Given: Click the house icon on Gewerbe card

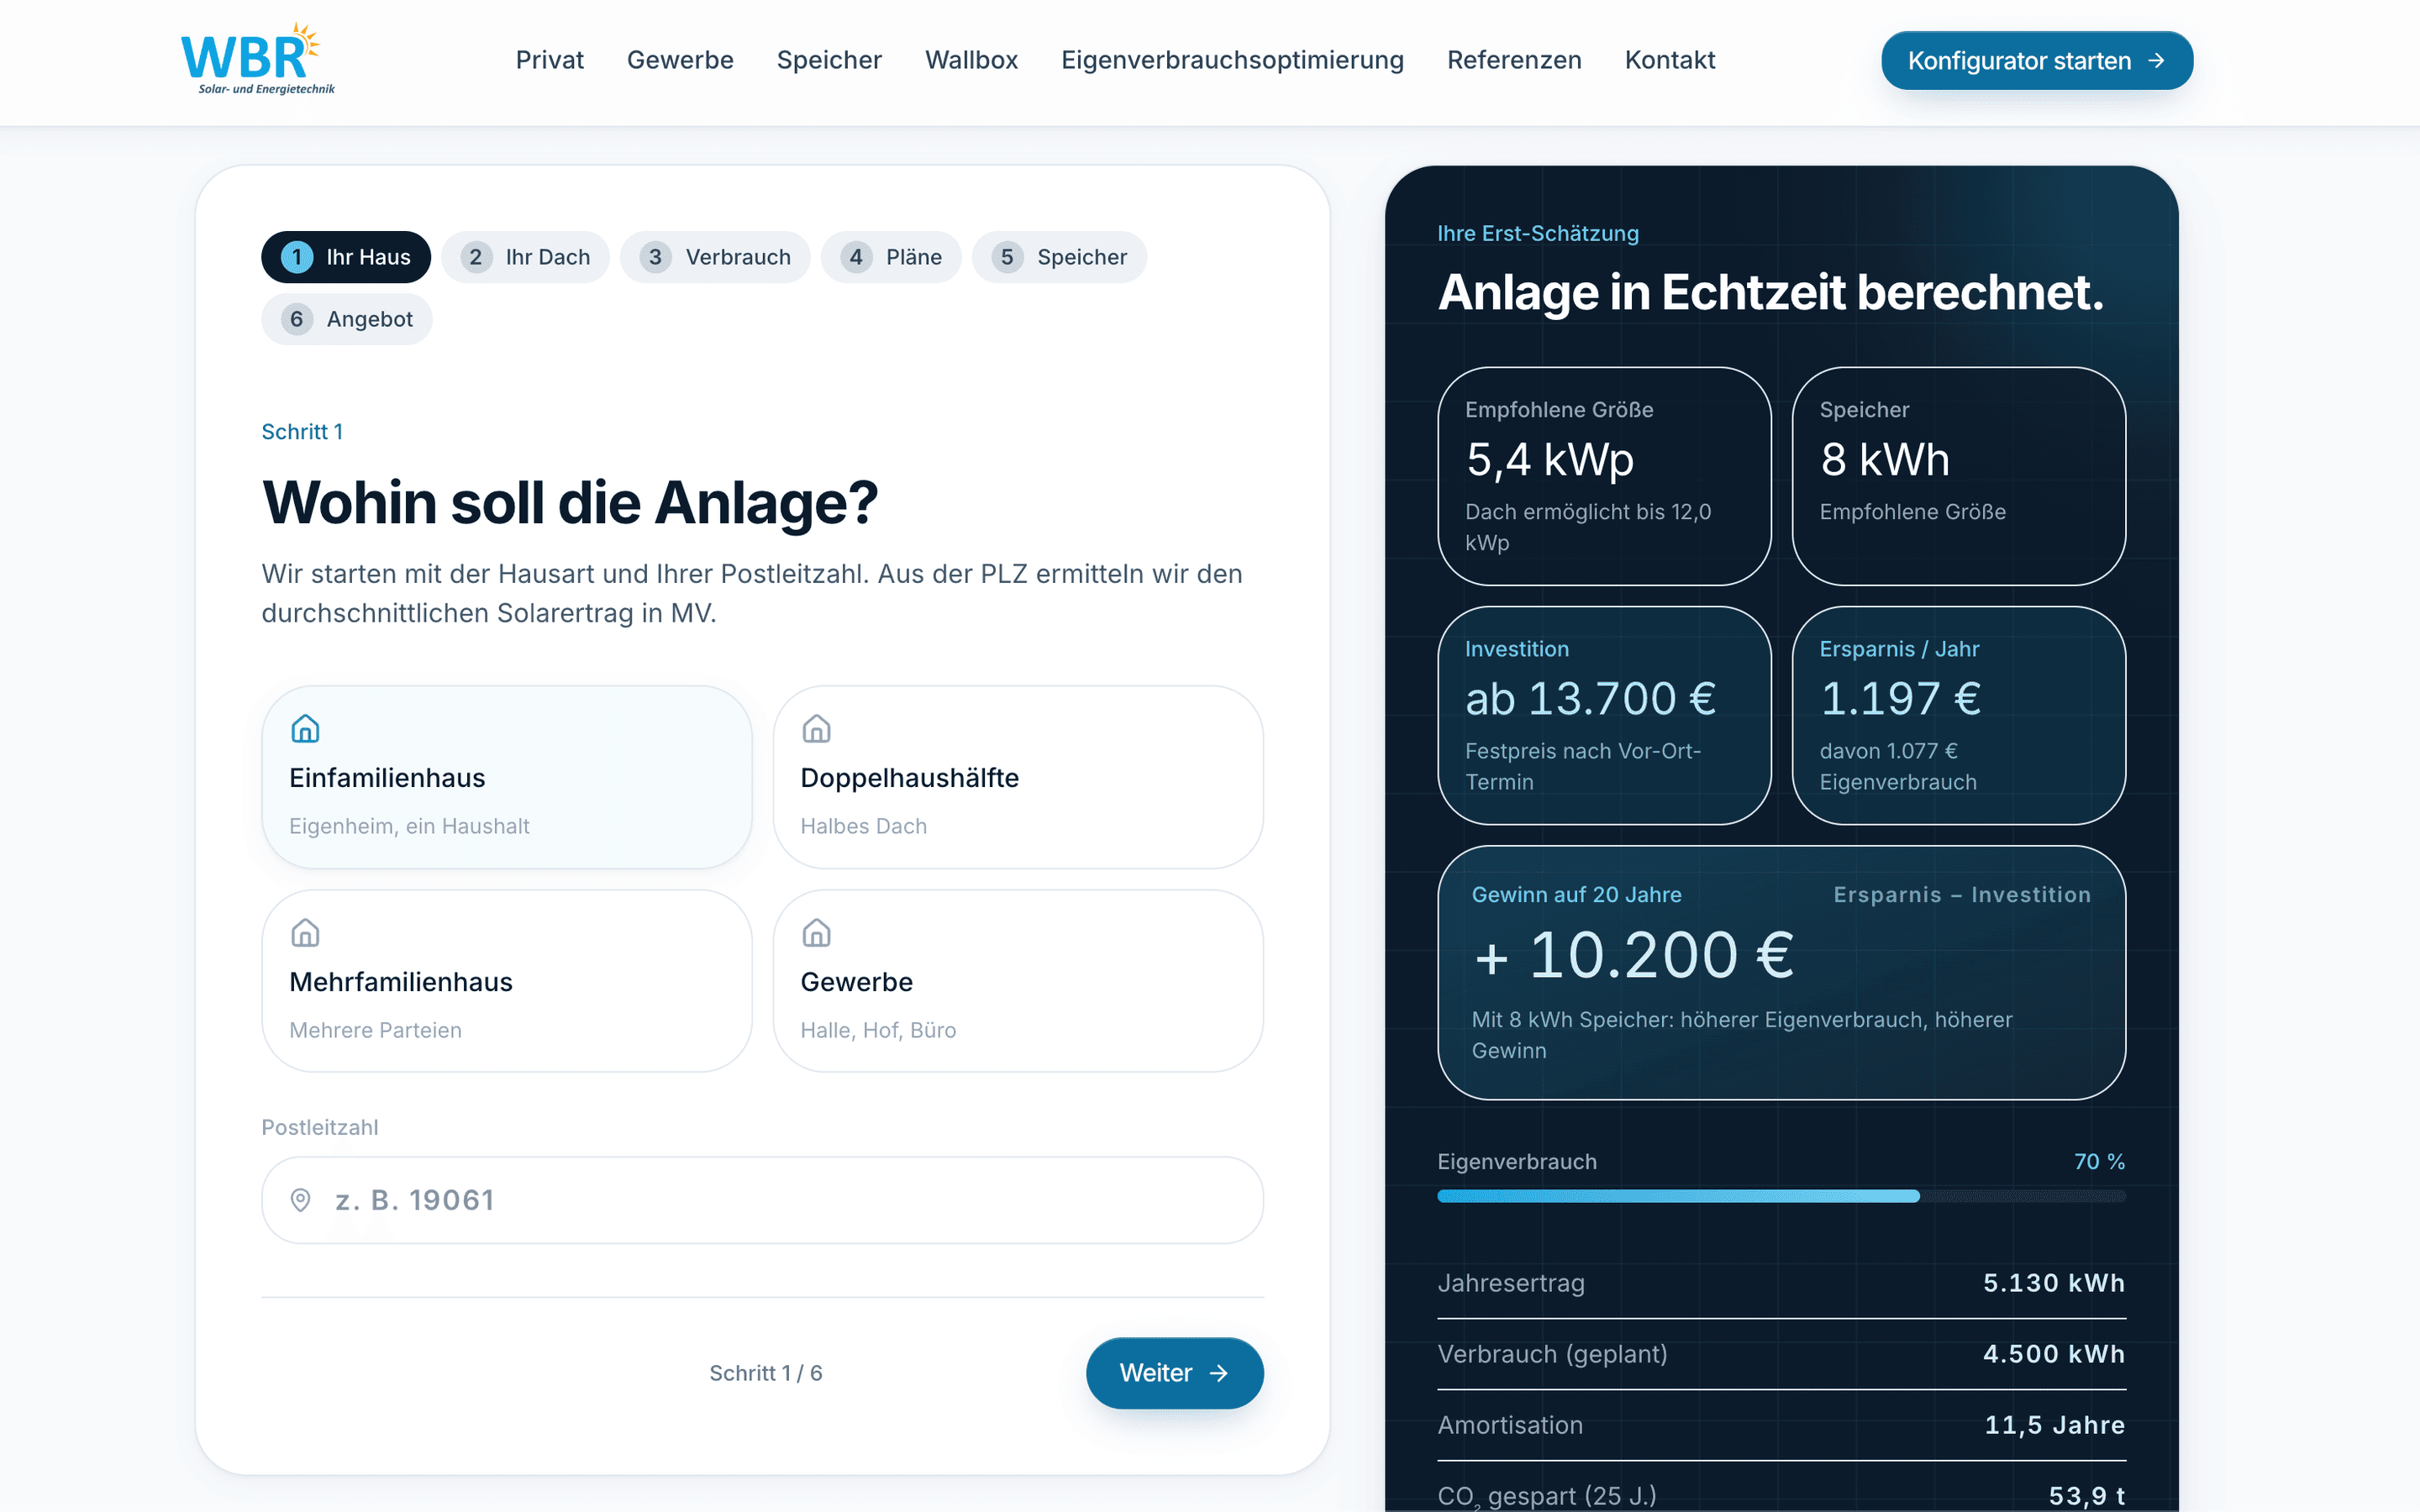Looking at the screenshot, I should point(816,933).
